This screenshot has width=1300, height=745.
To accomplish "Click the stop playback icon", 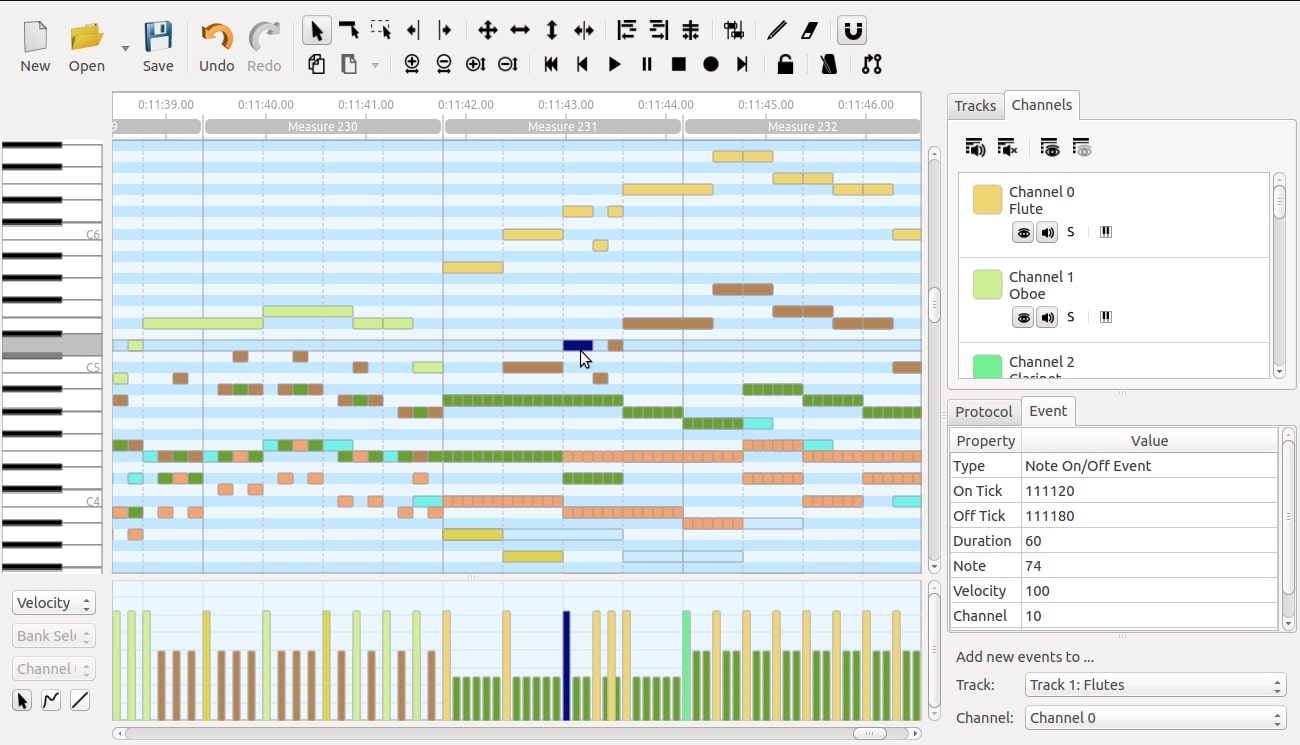I will coord(680,64).
